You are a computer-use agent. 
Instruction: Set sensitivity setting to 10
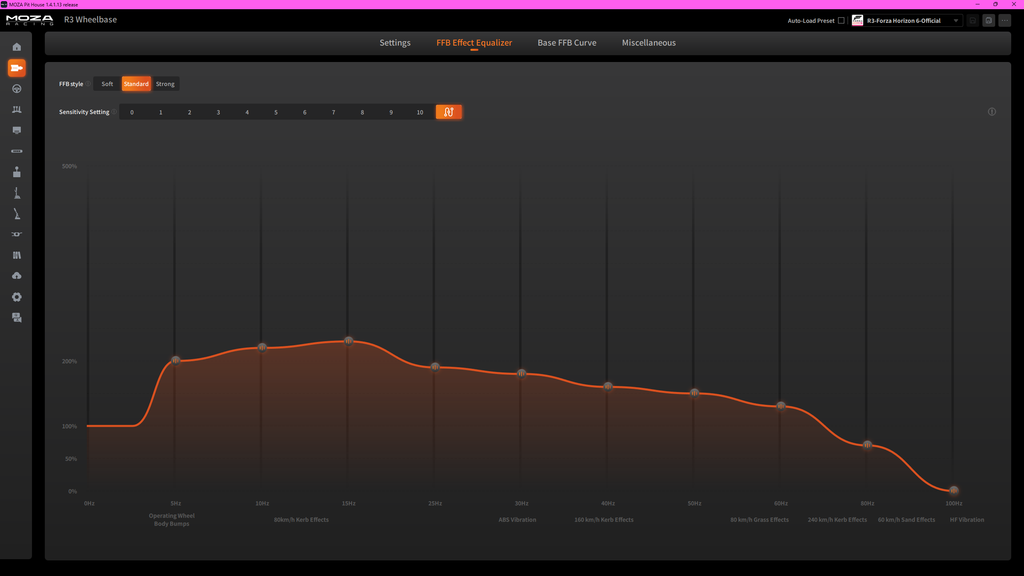(420, 112)
